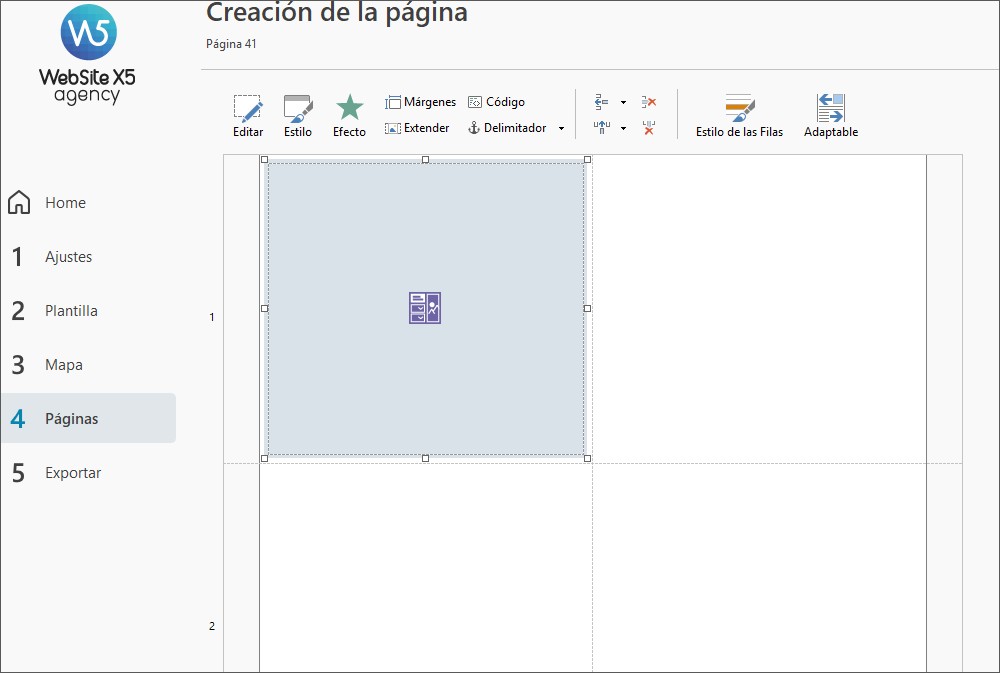The width and height of the screenshot is (1000, 673).
Task: Click the delete row icon
Action: click(x=649, y=102)
